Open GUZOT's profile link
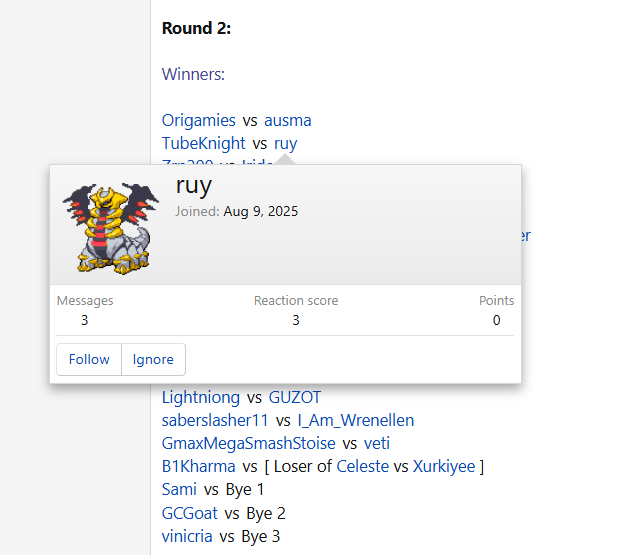 click(x=295, y=397)
